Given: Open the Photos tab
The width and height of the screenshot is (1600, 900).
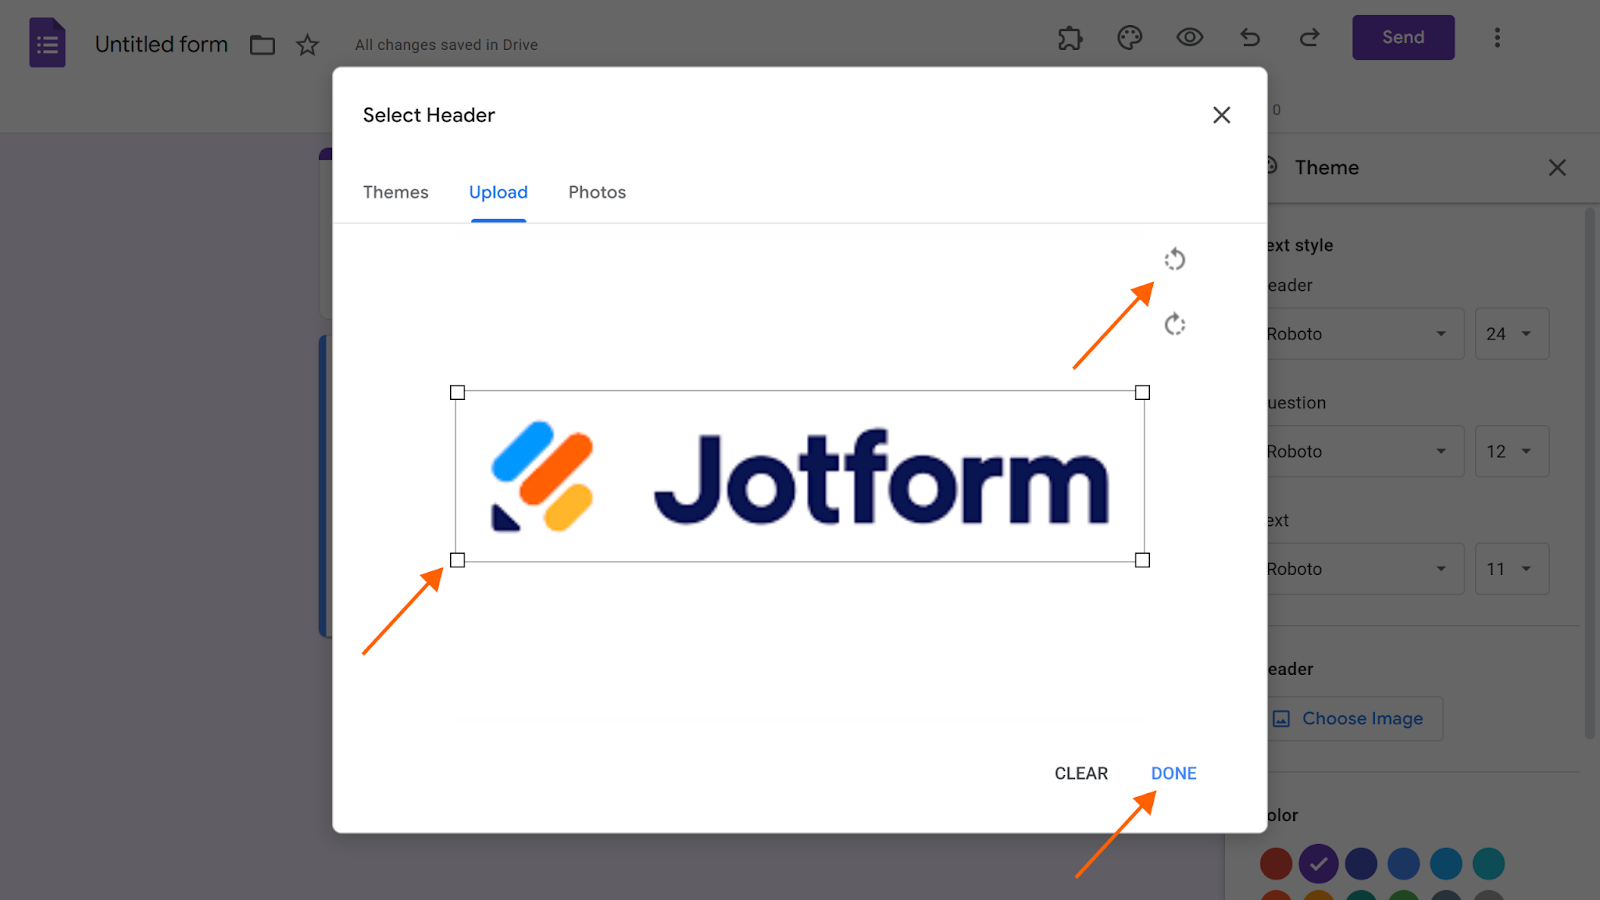Looking at the screenshot, I should [597, 192].
